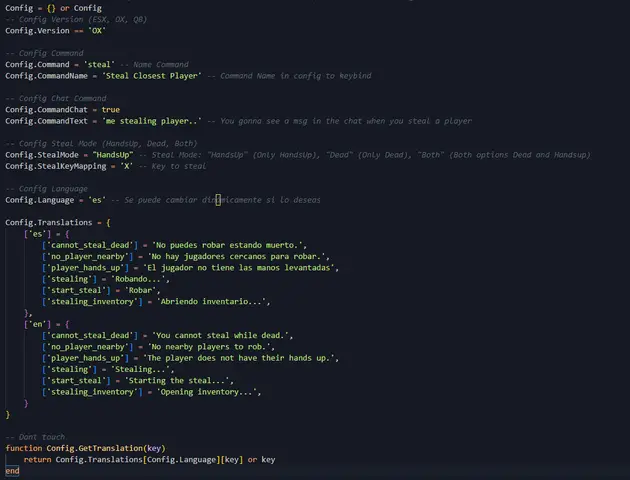The width and height of the screenshot is (630, 480).
Task: Click the ['es'] table key
Action: tap(37, 234)
